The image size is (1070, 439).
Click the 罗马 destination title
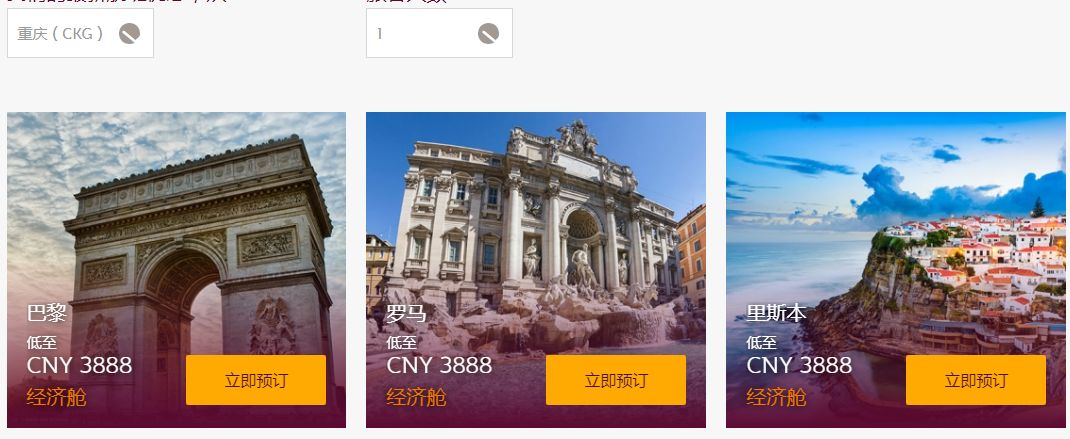click(x=407, y=313)
